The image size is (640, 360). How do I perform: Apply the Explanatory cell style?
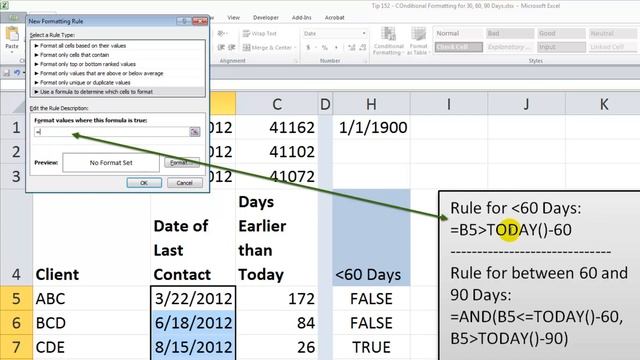point(510,47)
